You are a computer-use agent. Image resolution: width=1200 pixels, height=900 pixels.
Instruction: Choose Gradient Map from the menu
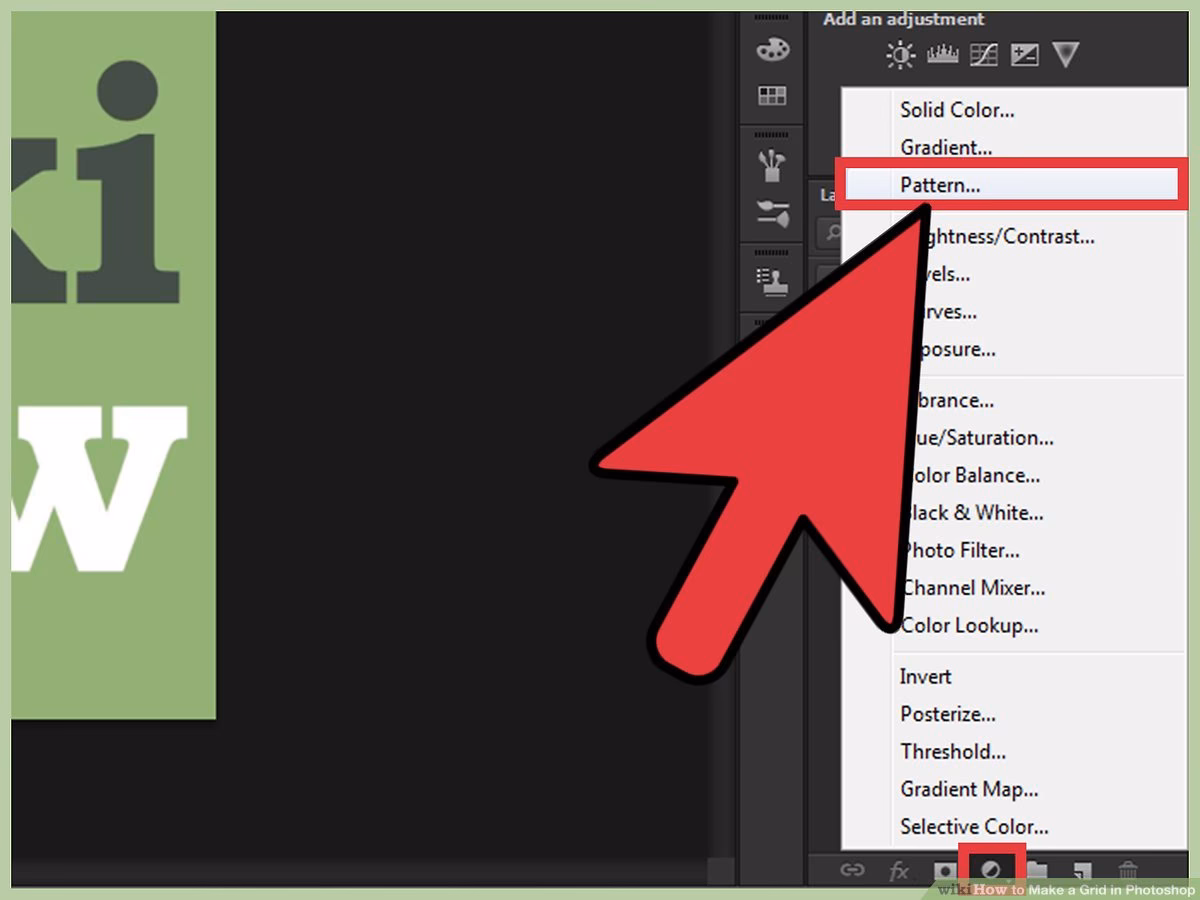[x=970, y=789]
